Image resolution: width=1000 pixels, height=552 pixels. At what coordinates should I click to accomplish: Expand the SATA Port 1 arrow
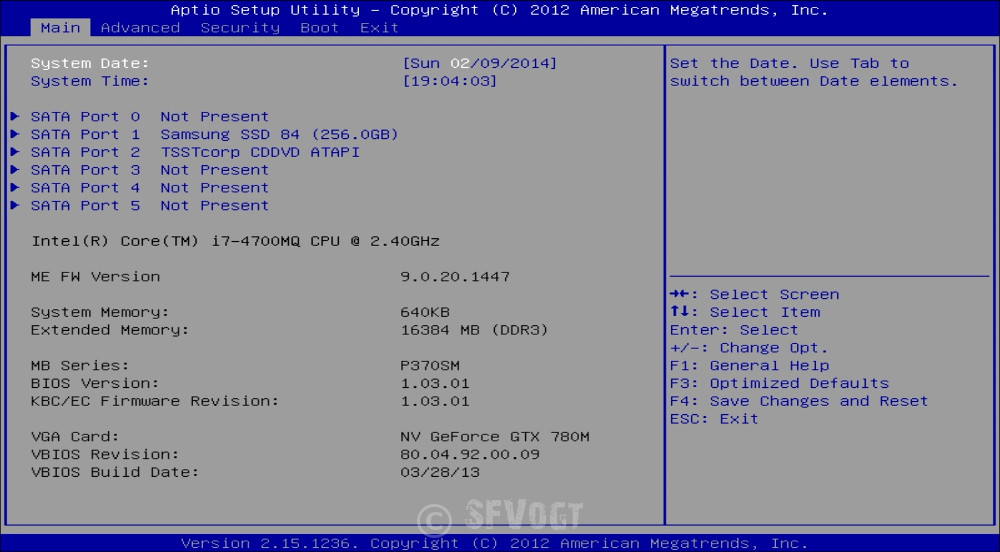[x=15, y=134]
